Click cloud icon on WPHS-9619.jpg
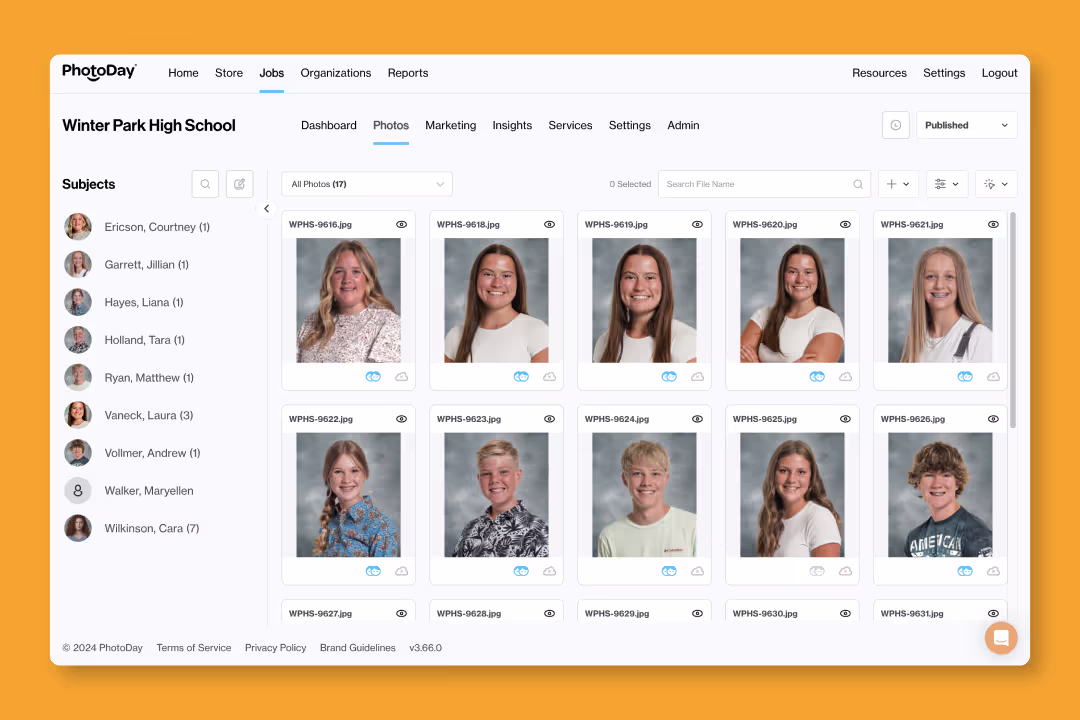Viewport: 1080px width, 720px height. point(698,376)
